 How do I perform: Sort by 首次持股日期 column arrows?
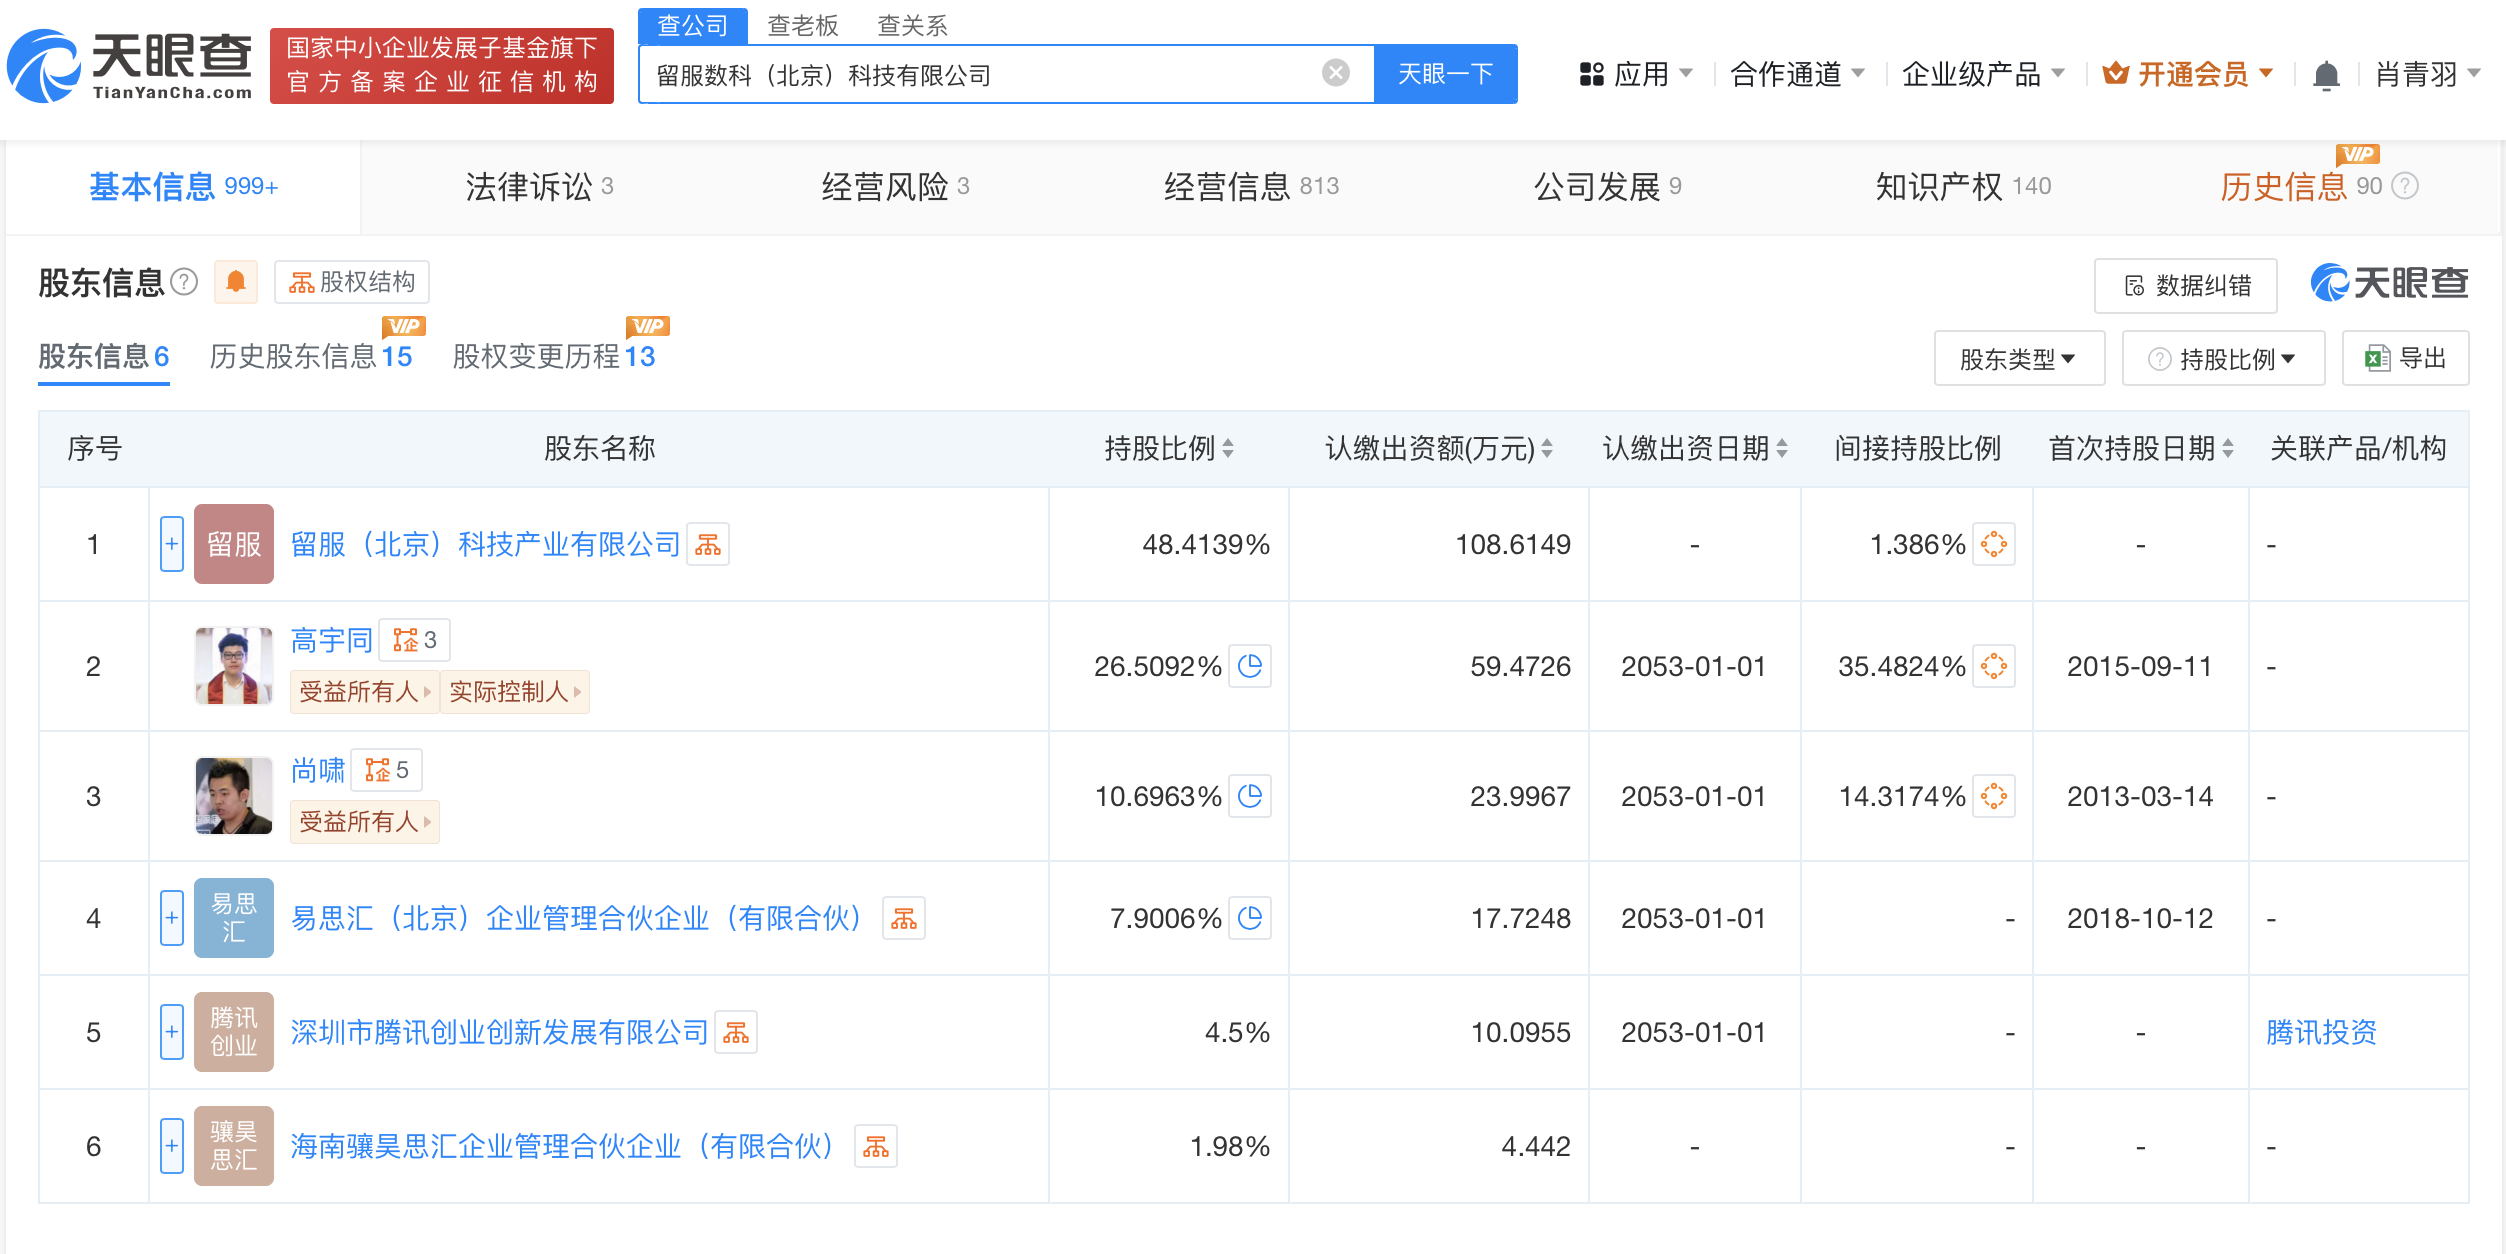pyautogui.click(x=2228, y=449)
